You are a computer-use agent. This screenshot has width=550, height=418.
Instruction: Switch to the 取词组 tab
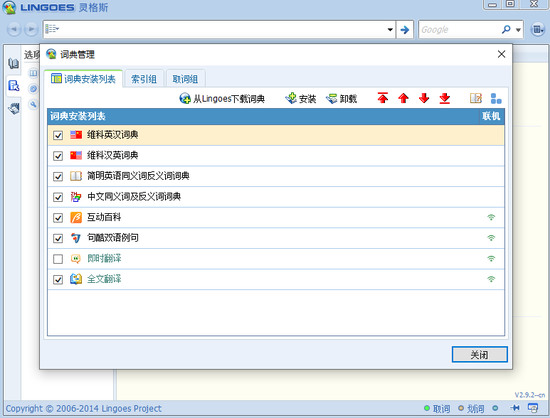[x=185, y=79]
